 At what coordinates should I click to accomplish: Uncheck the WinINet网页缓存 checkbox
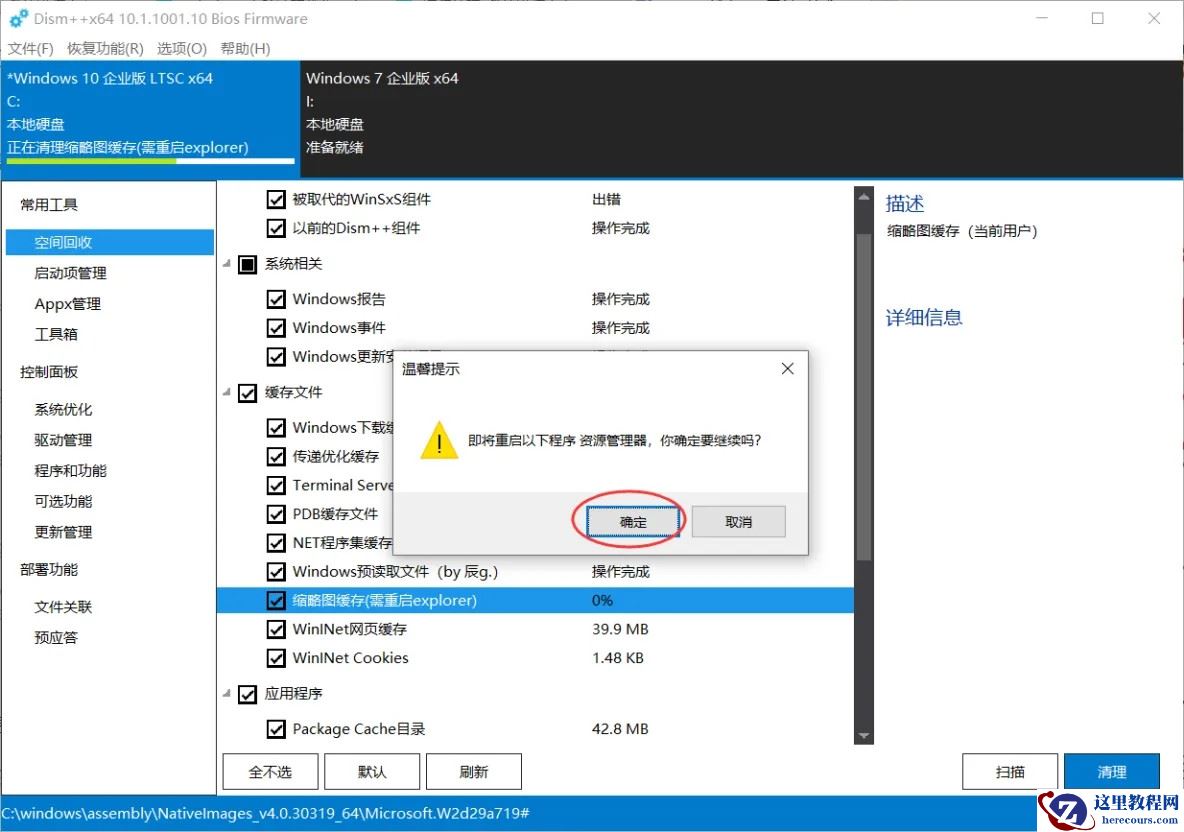click(x=277, y=629)
